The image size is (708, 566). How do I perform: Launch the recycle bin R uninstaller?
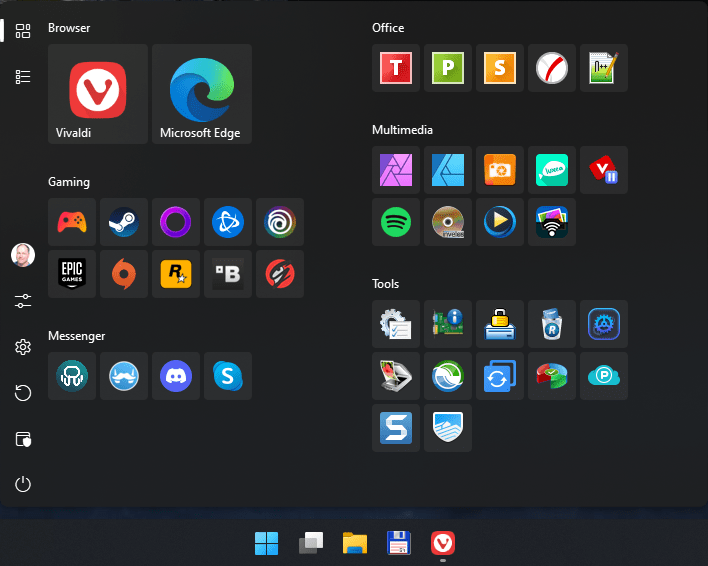coord(551,324)
